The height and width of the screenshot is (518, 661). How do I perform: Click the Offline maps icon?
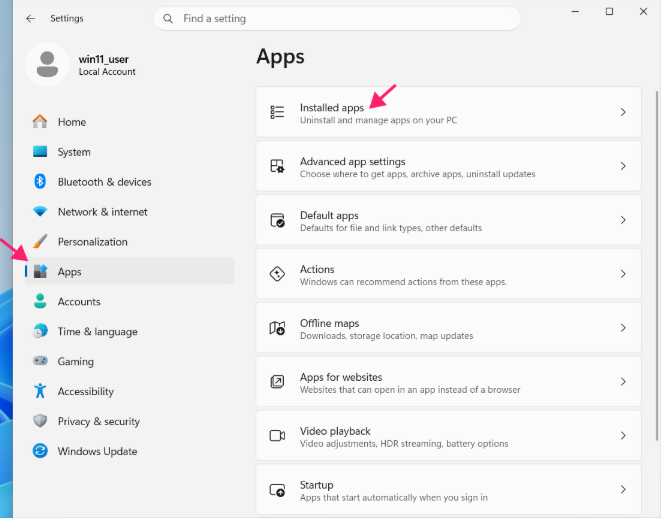click(277, 328)
